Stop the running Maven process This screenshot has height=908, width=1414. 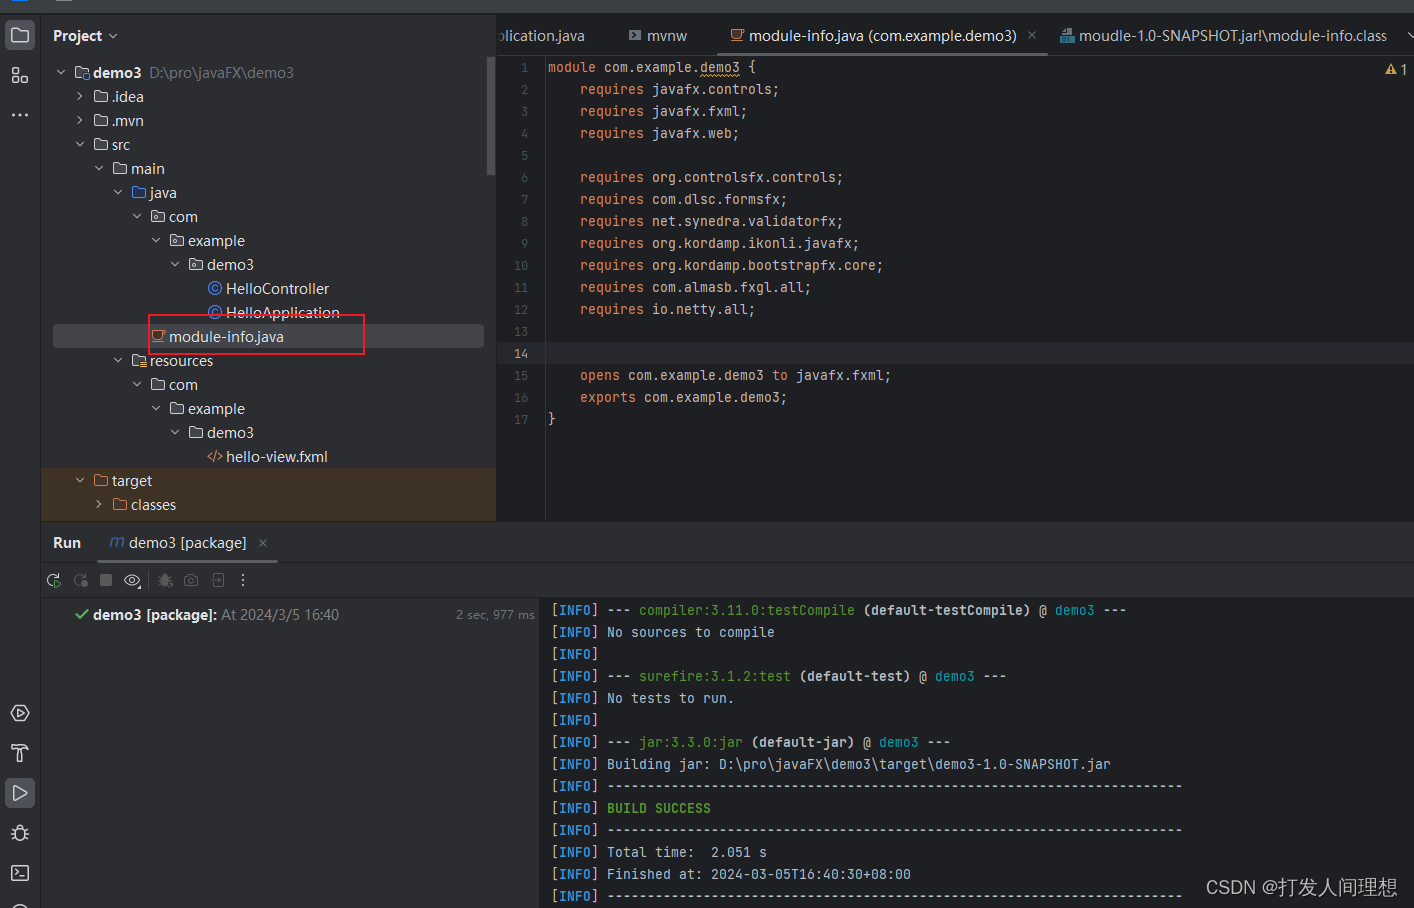(x=106, y=580)
